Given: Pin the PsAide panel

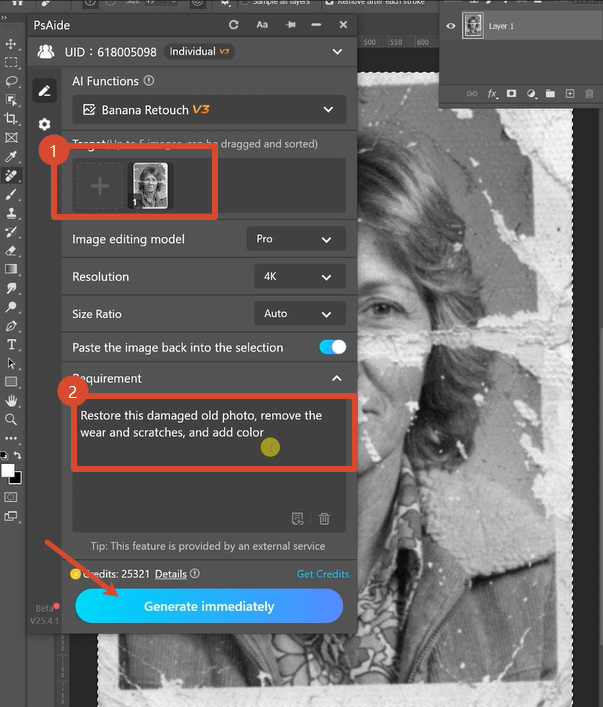Looking at the screenshot, I should click(291, 25).
